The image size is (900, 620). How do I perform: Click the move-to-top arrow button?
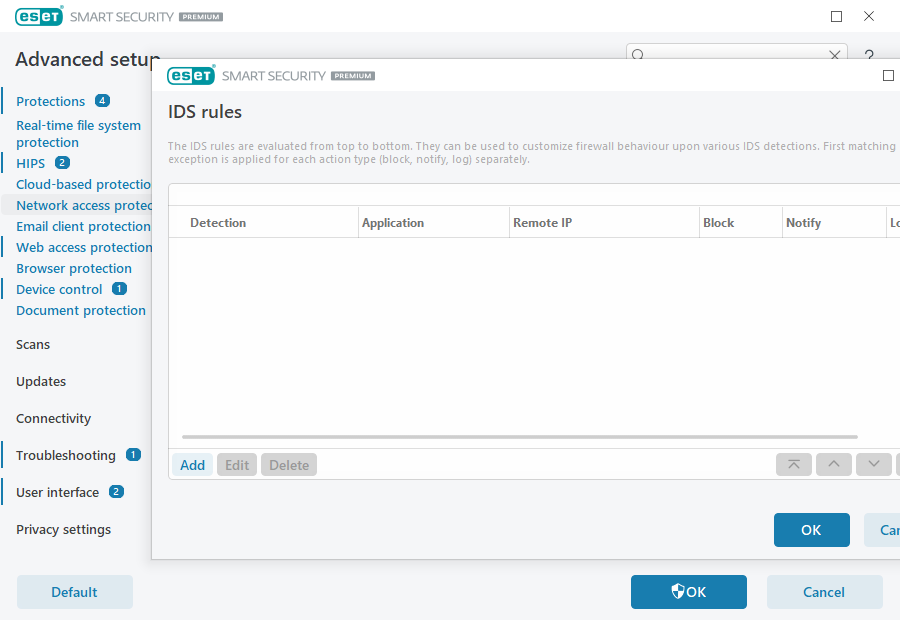click(793, 465)
